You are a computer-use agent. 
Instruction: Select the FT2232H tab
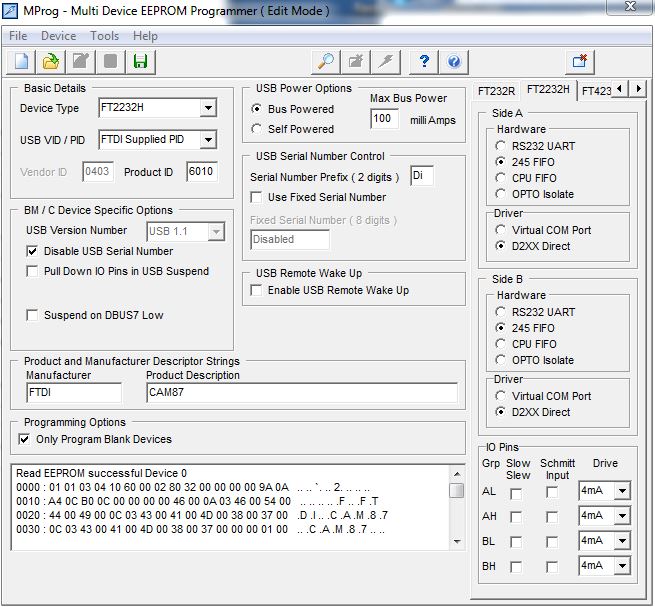tap(548, 89)
